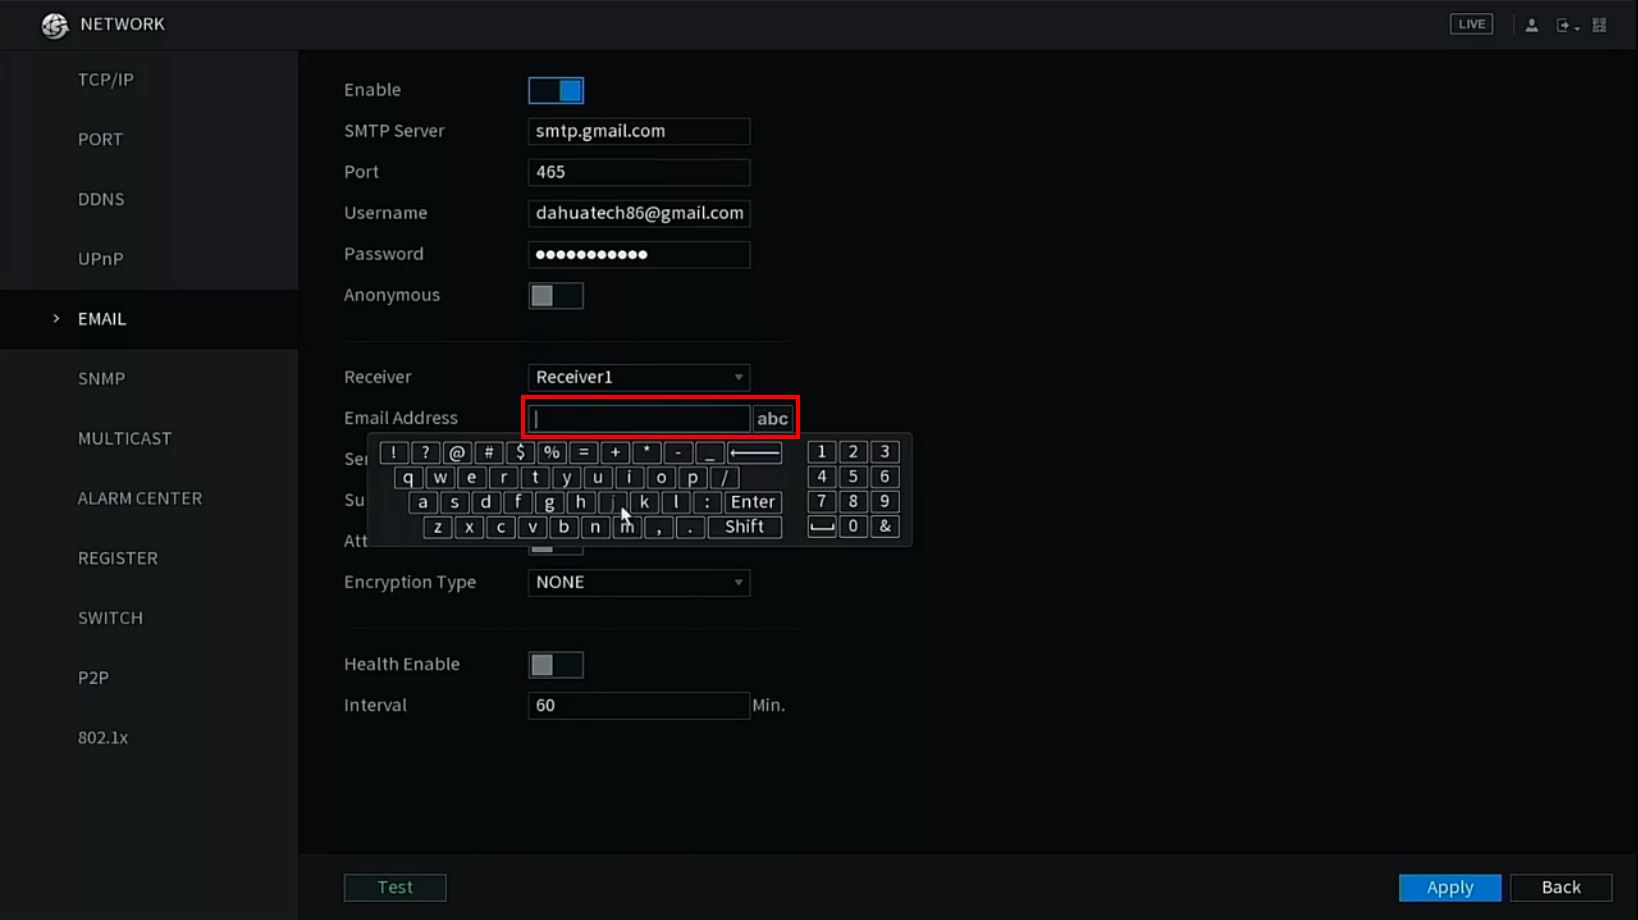The width and height of the screenshot is (1638, 920).
Task: Tap the ampersand key
Action: [885, 527]
